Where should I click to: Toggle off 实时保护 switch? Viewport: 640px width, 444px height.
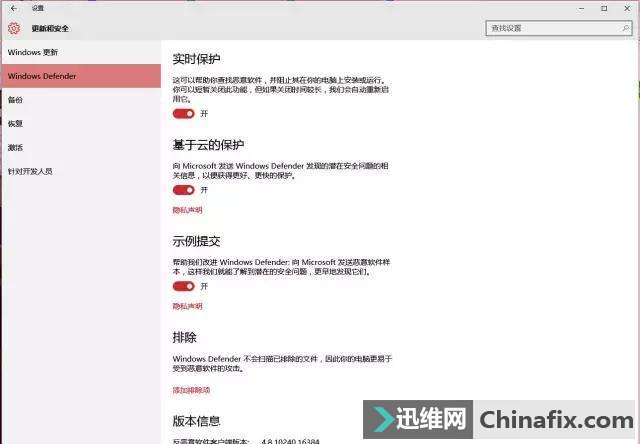tap(183, 113)
